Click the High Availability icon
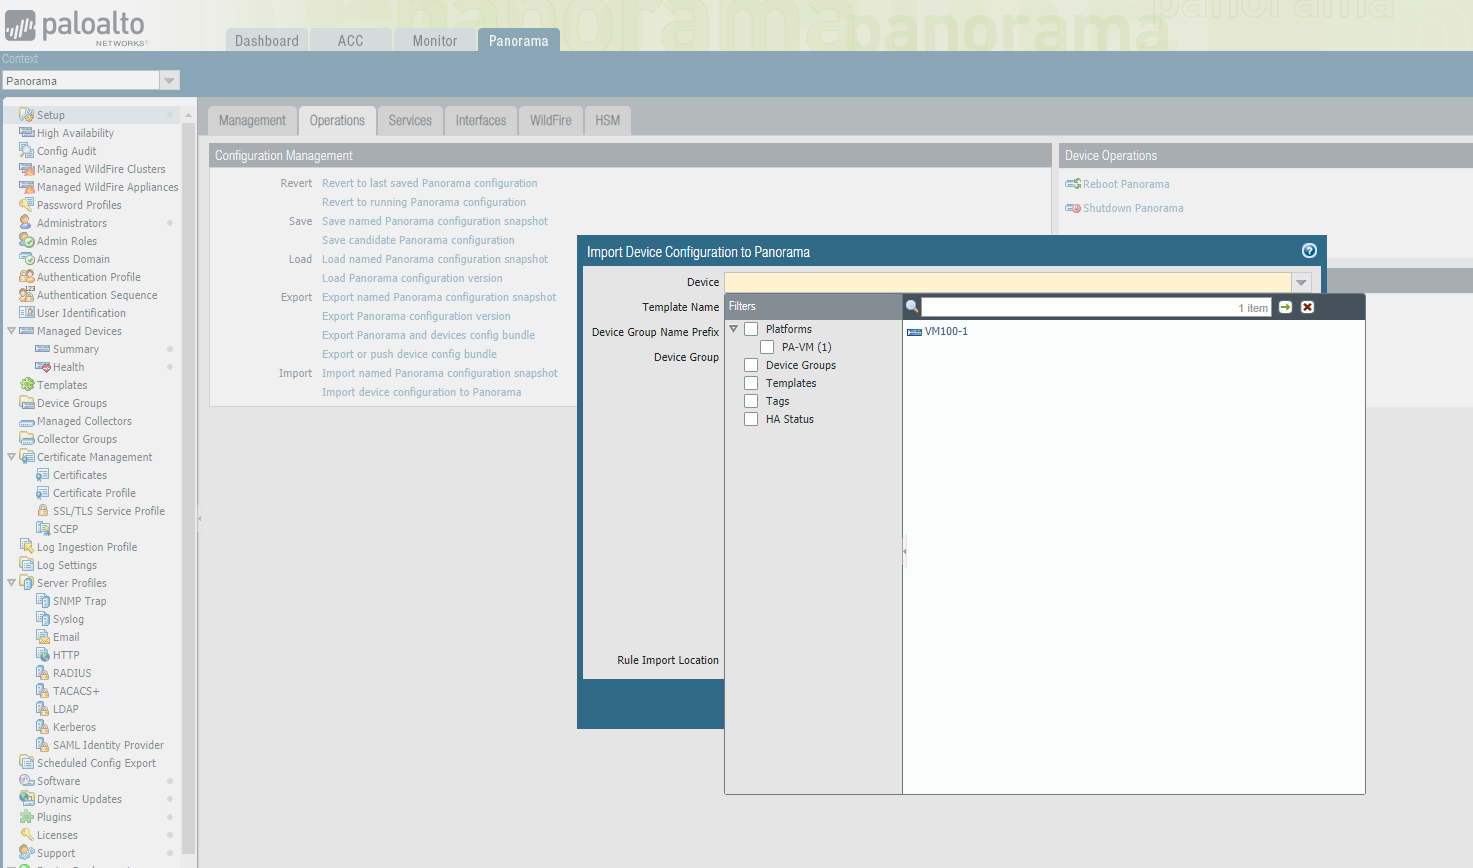This screenshot has height=868, width=1473. click(x=27, y=133)
